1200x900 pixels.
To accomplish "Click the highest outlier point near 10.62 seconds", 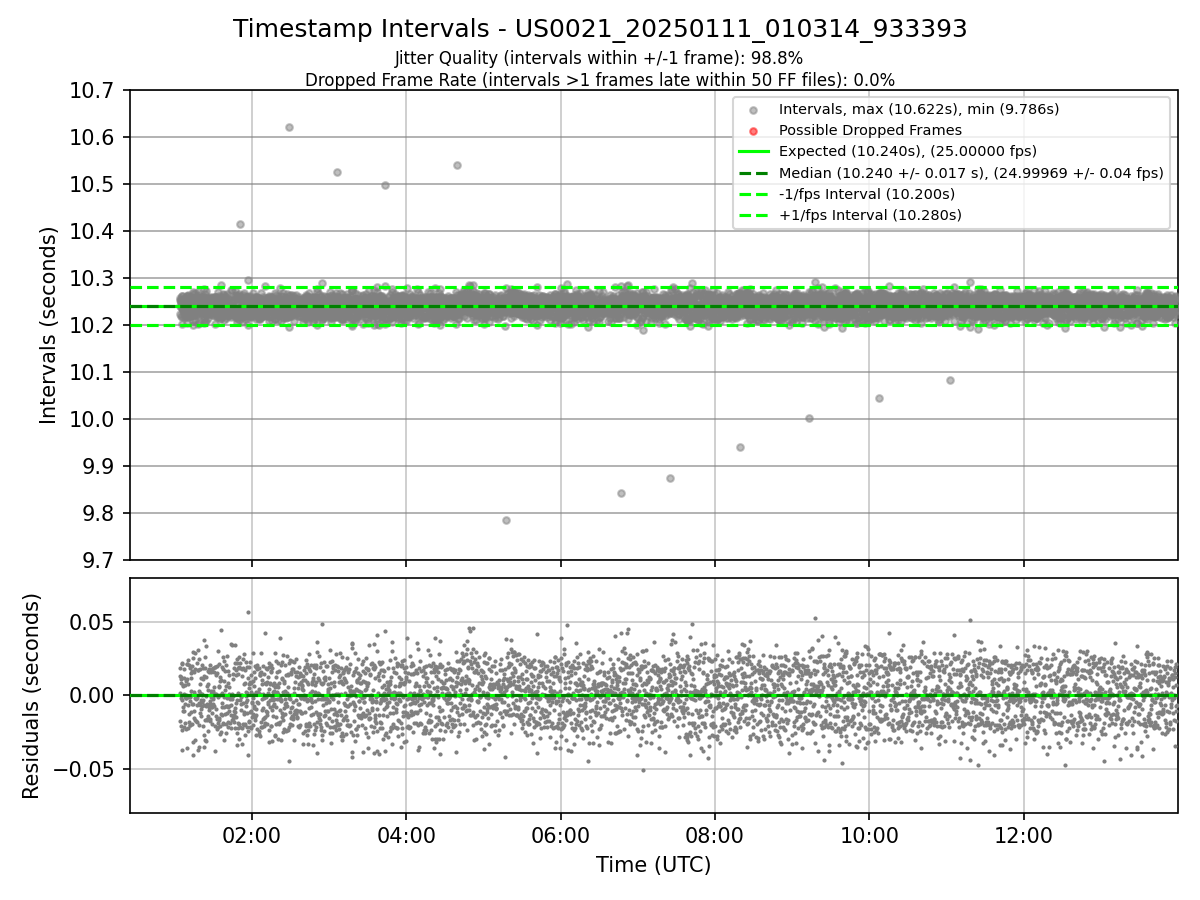I will [289, 127].
